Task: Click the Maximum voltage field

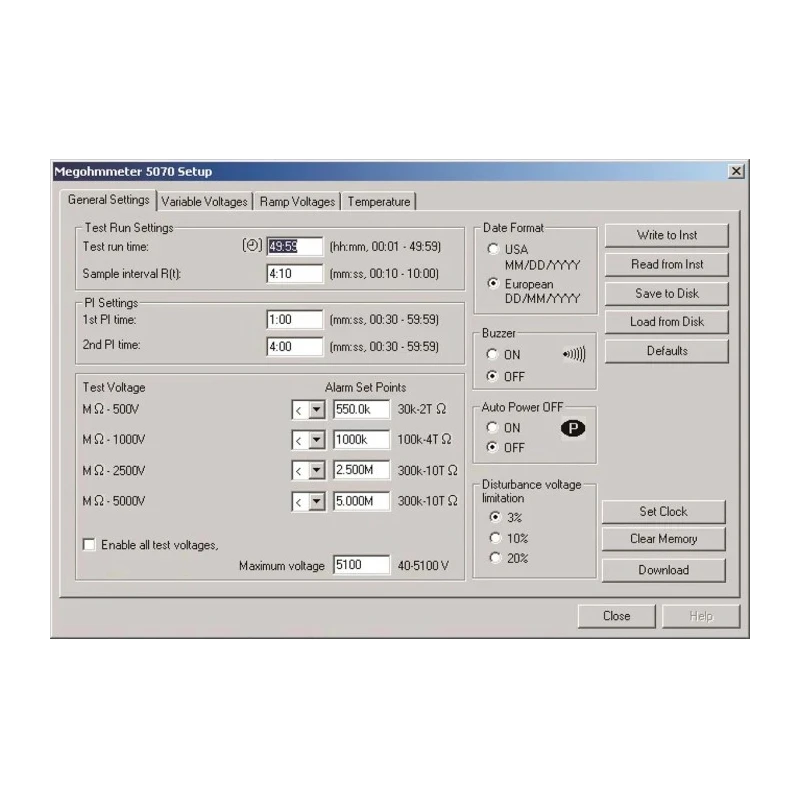Action: (361, 565)
